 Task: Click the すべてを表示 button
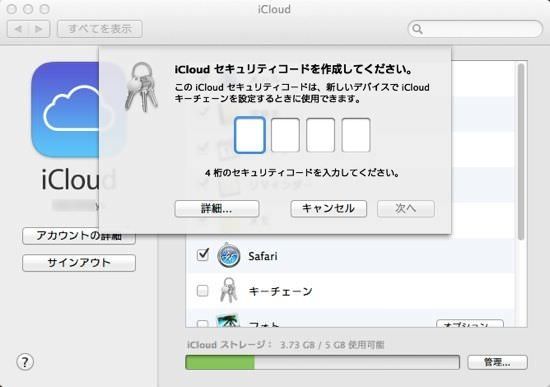tap(100, 29)
